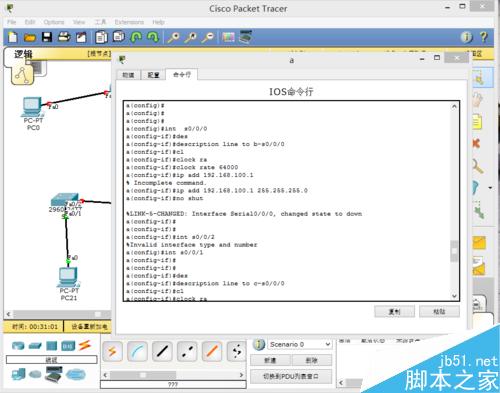Save the network with the floppy icon
Screen dimensions: 500x393
(47, 37)
